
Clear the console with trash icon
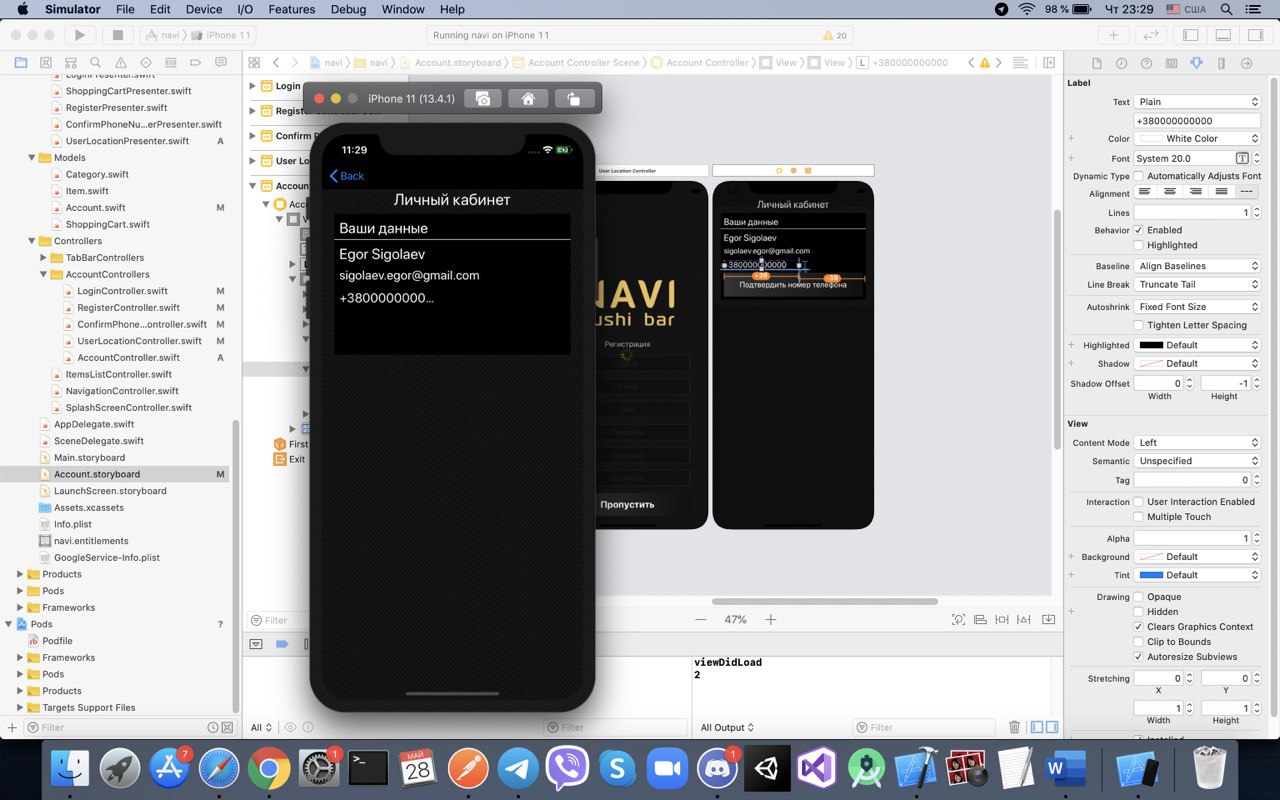point(1014,727)
